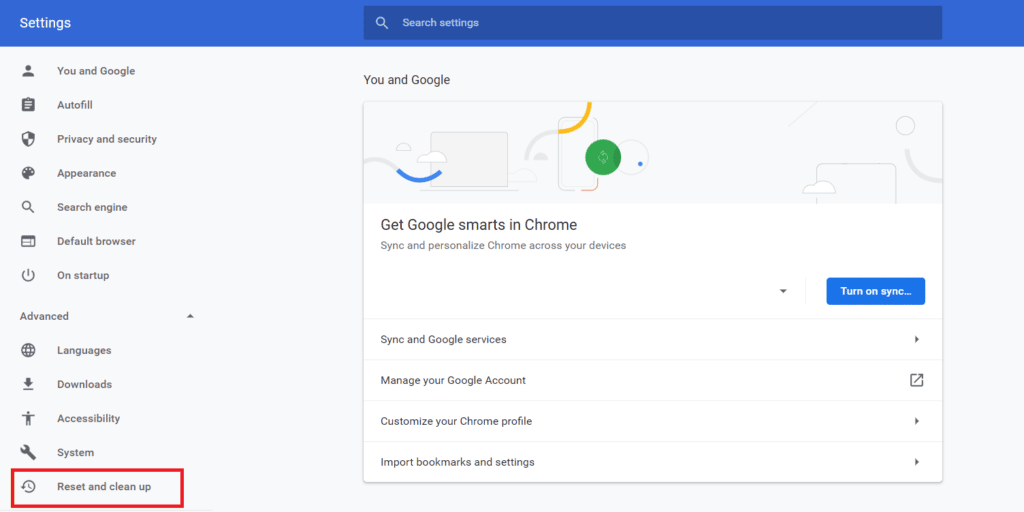Click the palette icon beside Appearance
1024x512 pixels.
[x=28, y=173]
